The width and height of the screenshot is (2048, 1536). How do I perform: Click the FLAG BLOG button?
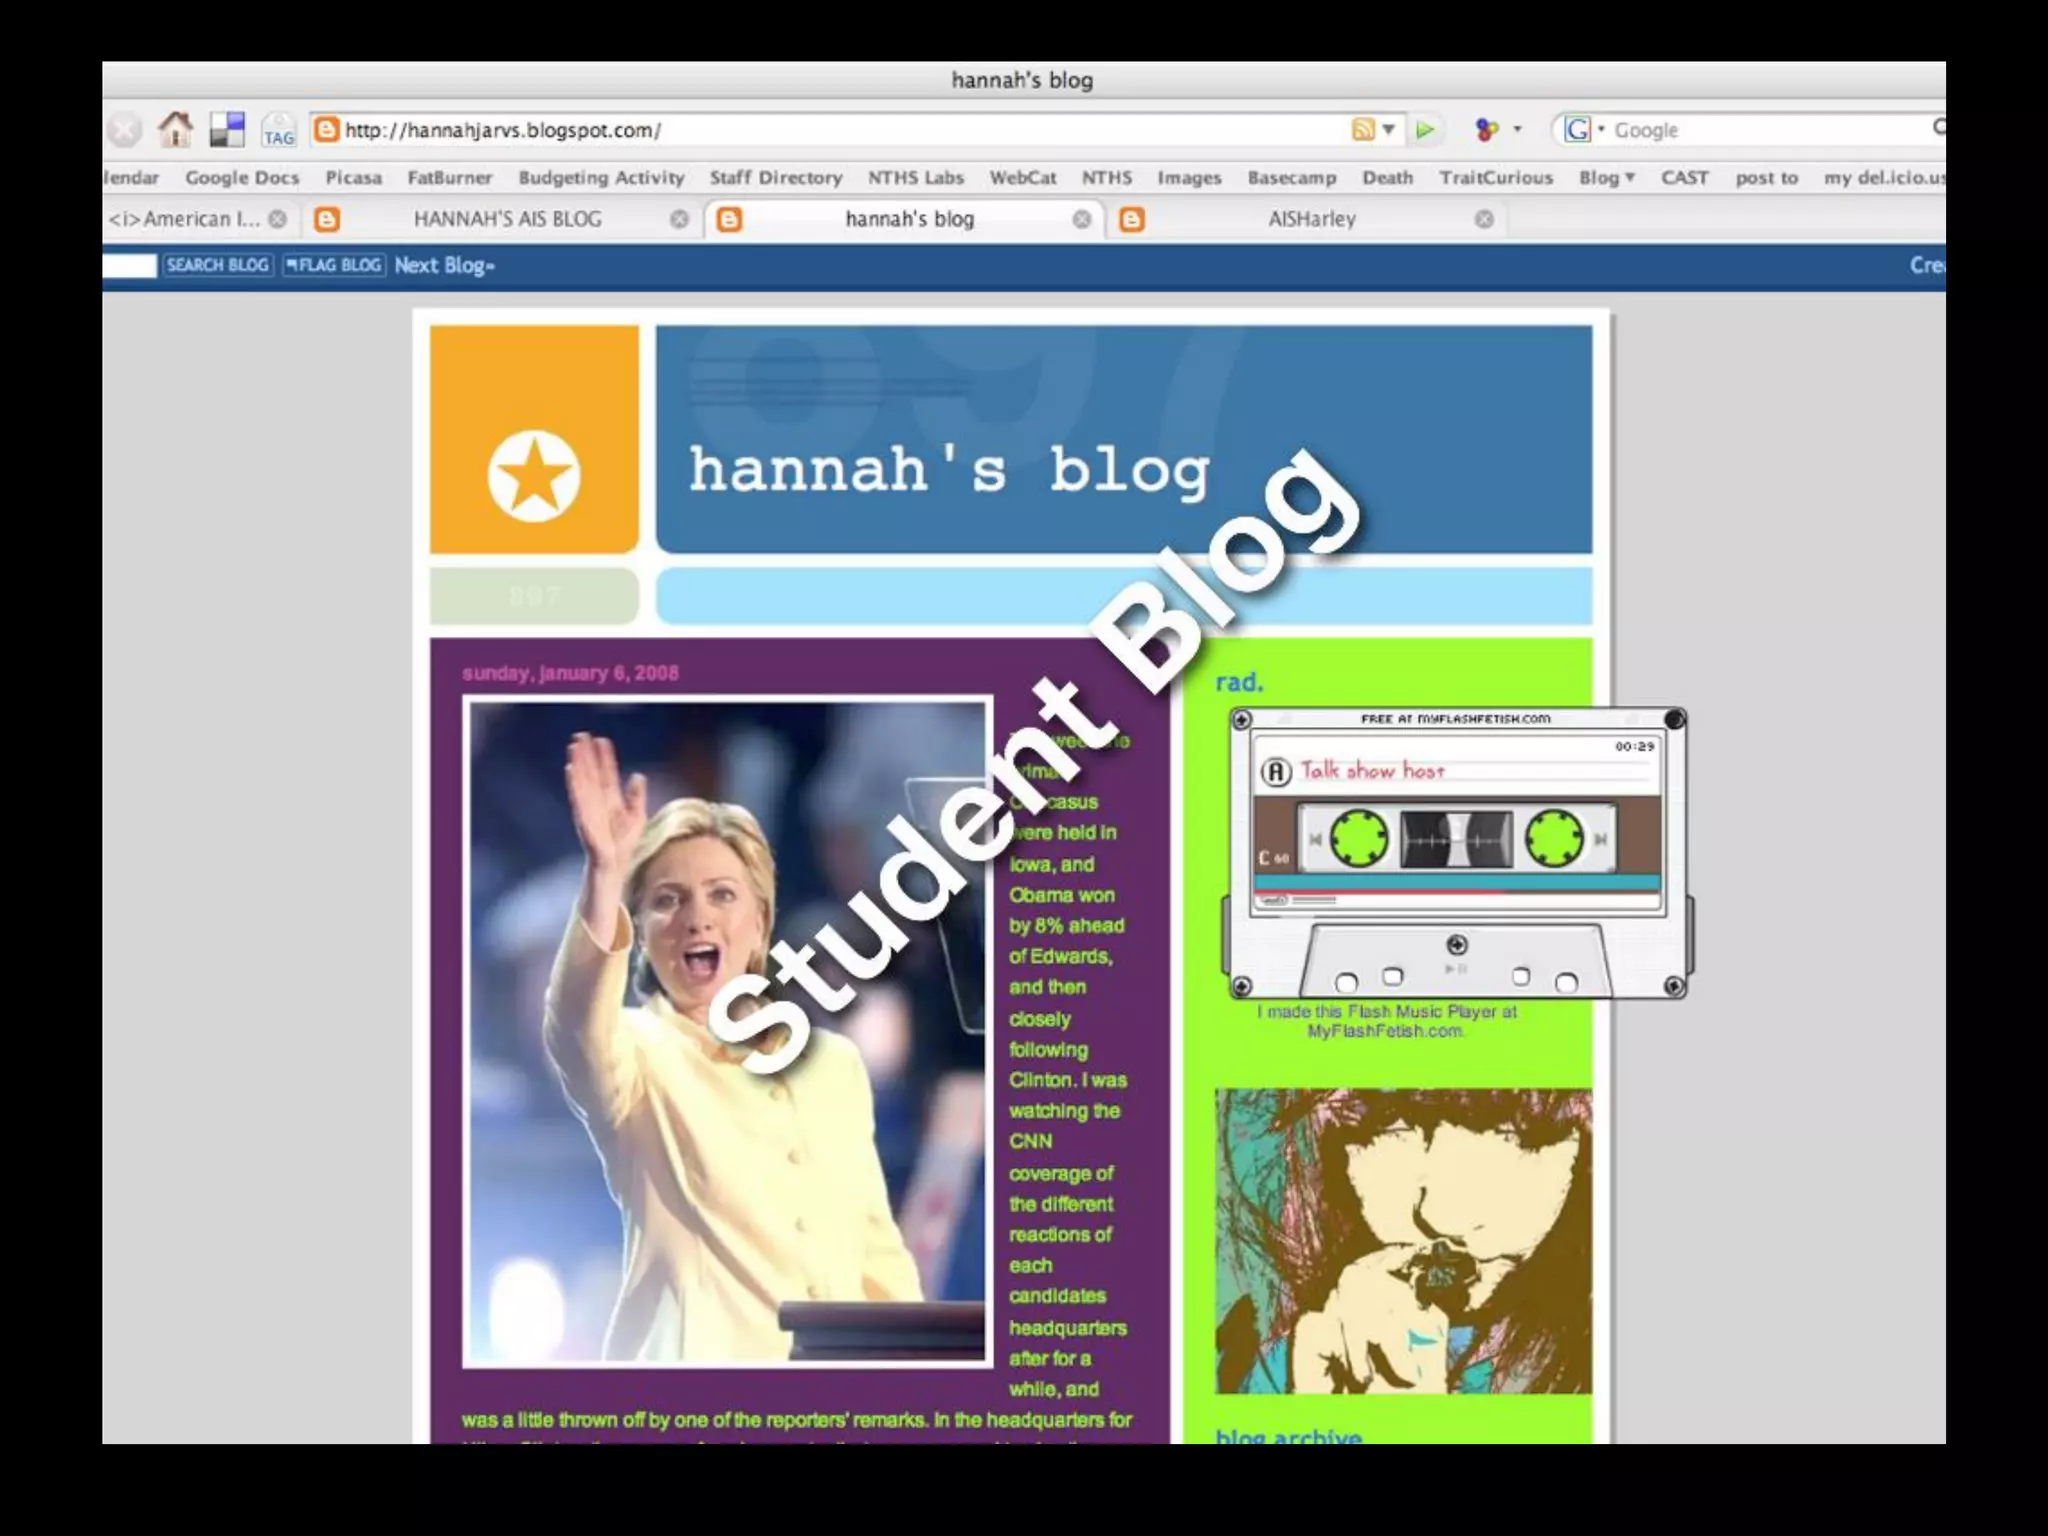click(x=333, y=265)
